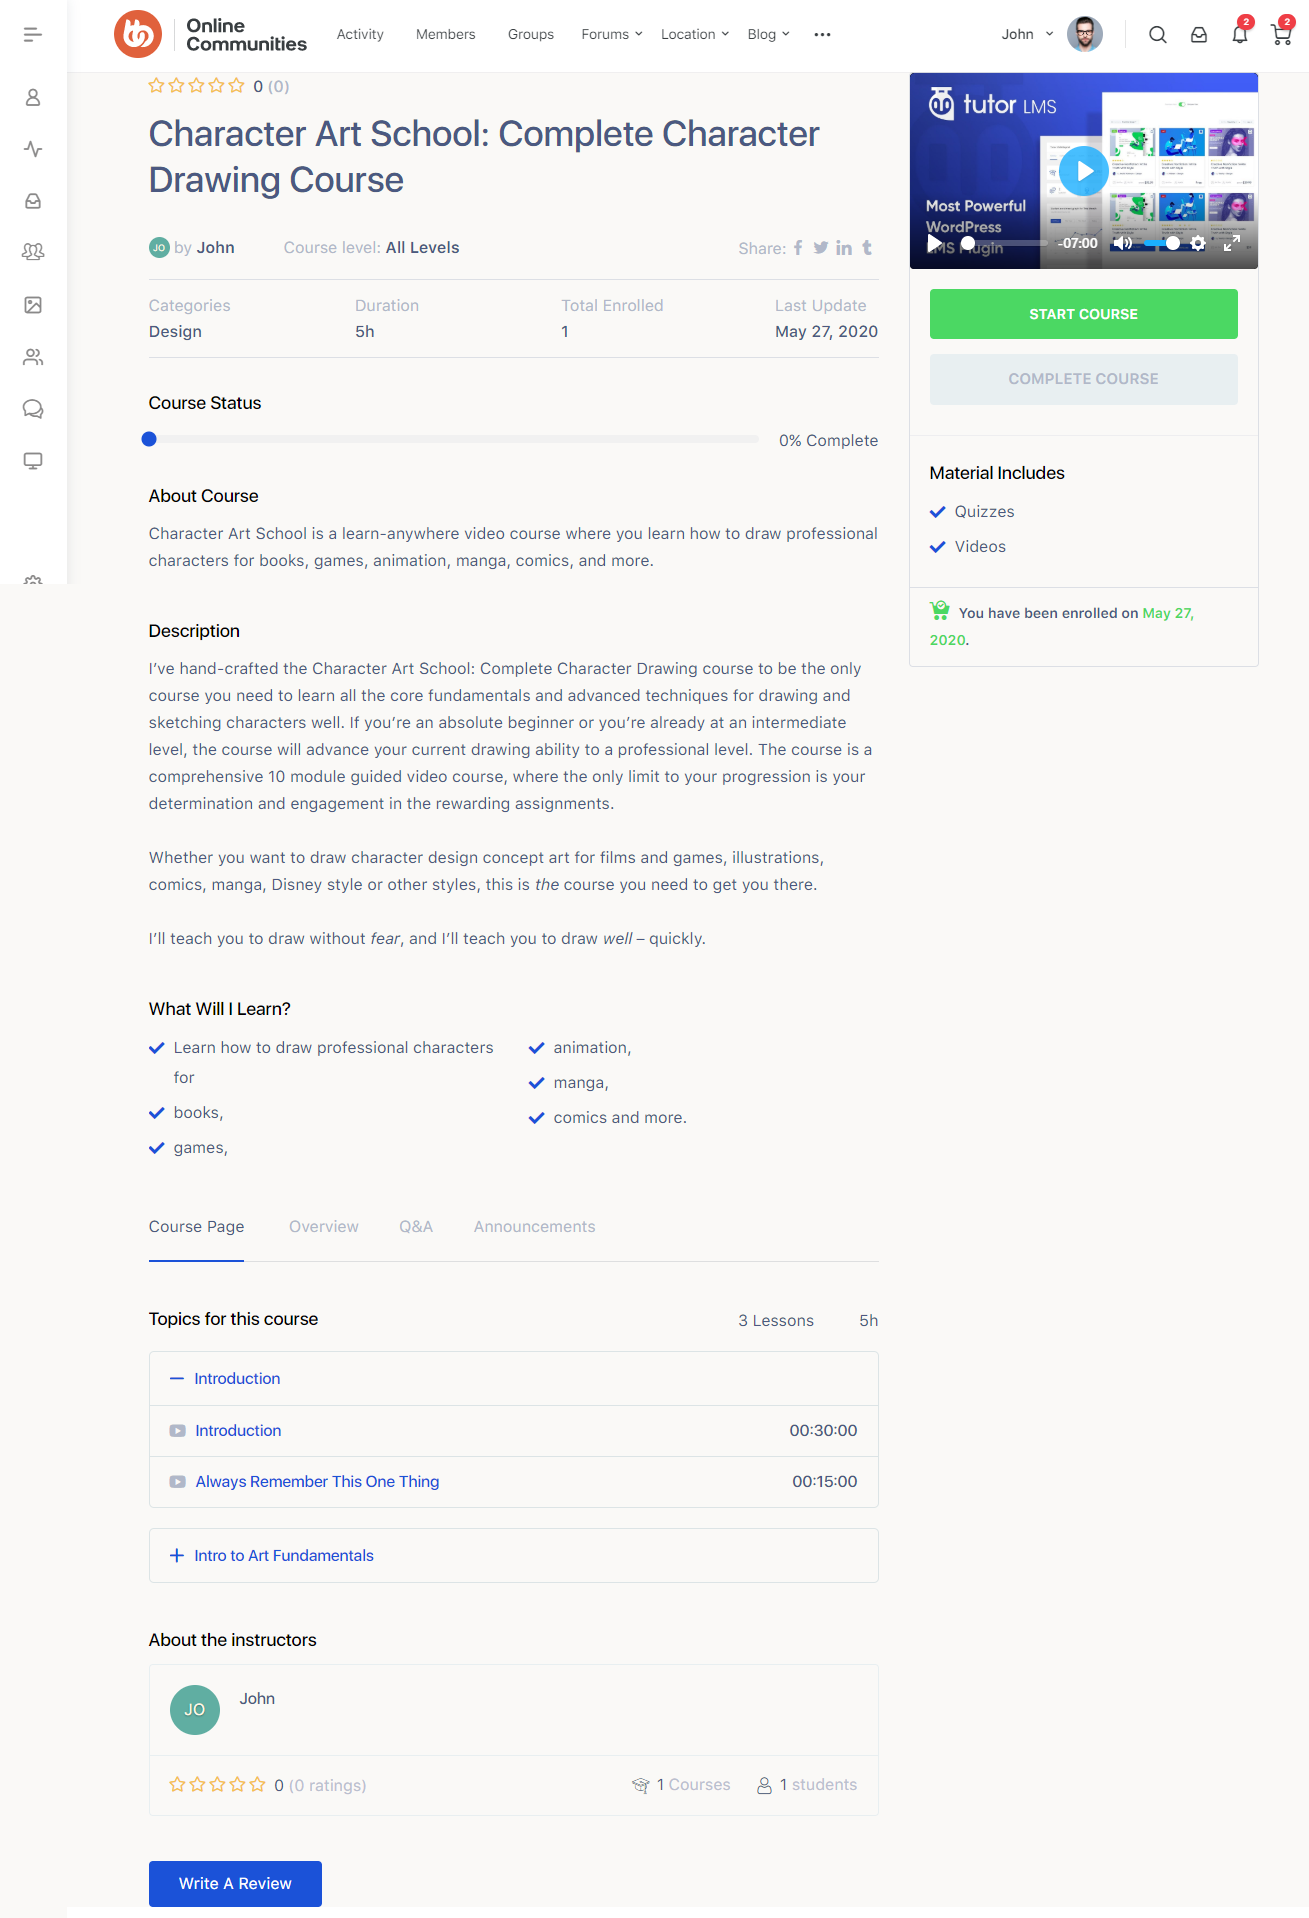Viewport: 1309px width, 1918px height.
Task: Open the John user account dropdown
Action: coord(1028,35)
